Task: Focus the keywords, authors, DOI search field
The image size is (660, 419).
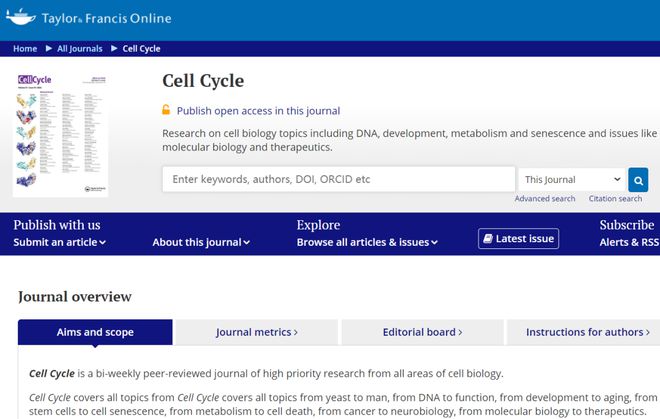Action: pos(339,179)
